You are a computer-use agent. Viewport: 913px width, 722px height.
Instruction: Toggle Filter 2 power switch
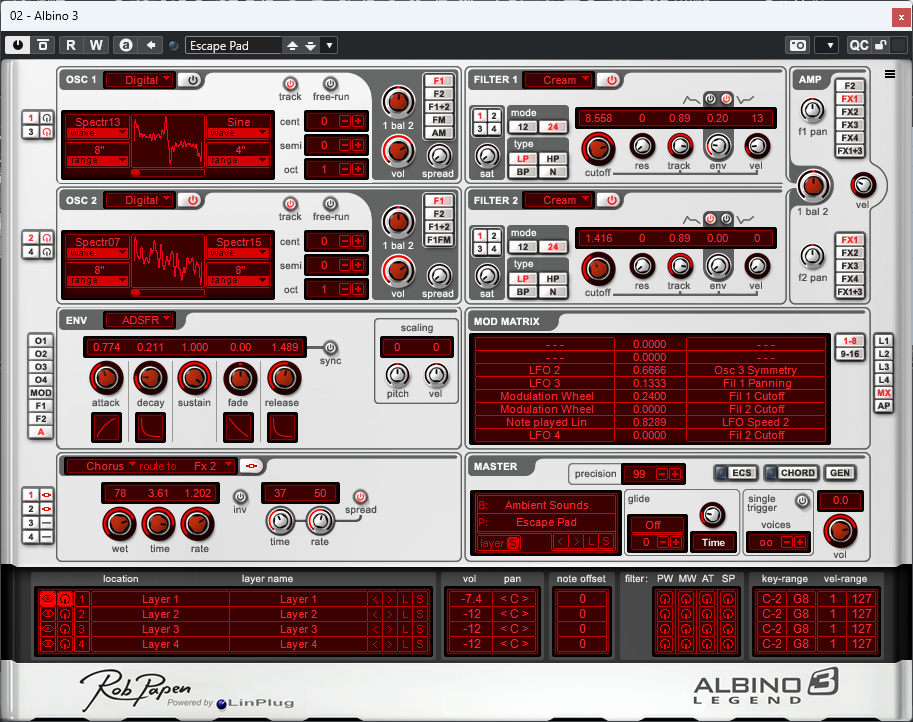click(611, 200)
